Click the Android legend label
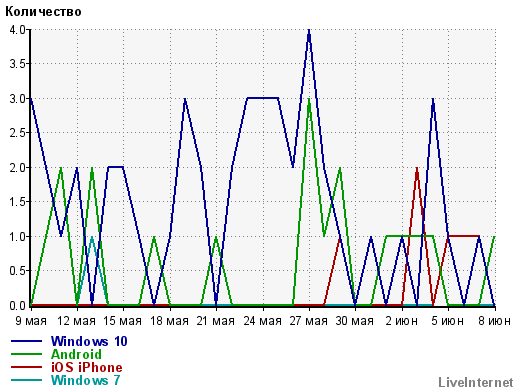This screenshot has height=392, width=520. point(76,354)
